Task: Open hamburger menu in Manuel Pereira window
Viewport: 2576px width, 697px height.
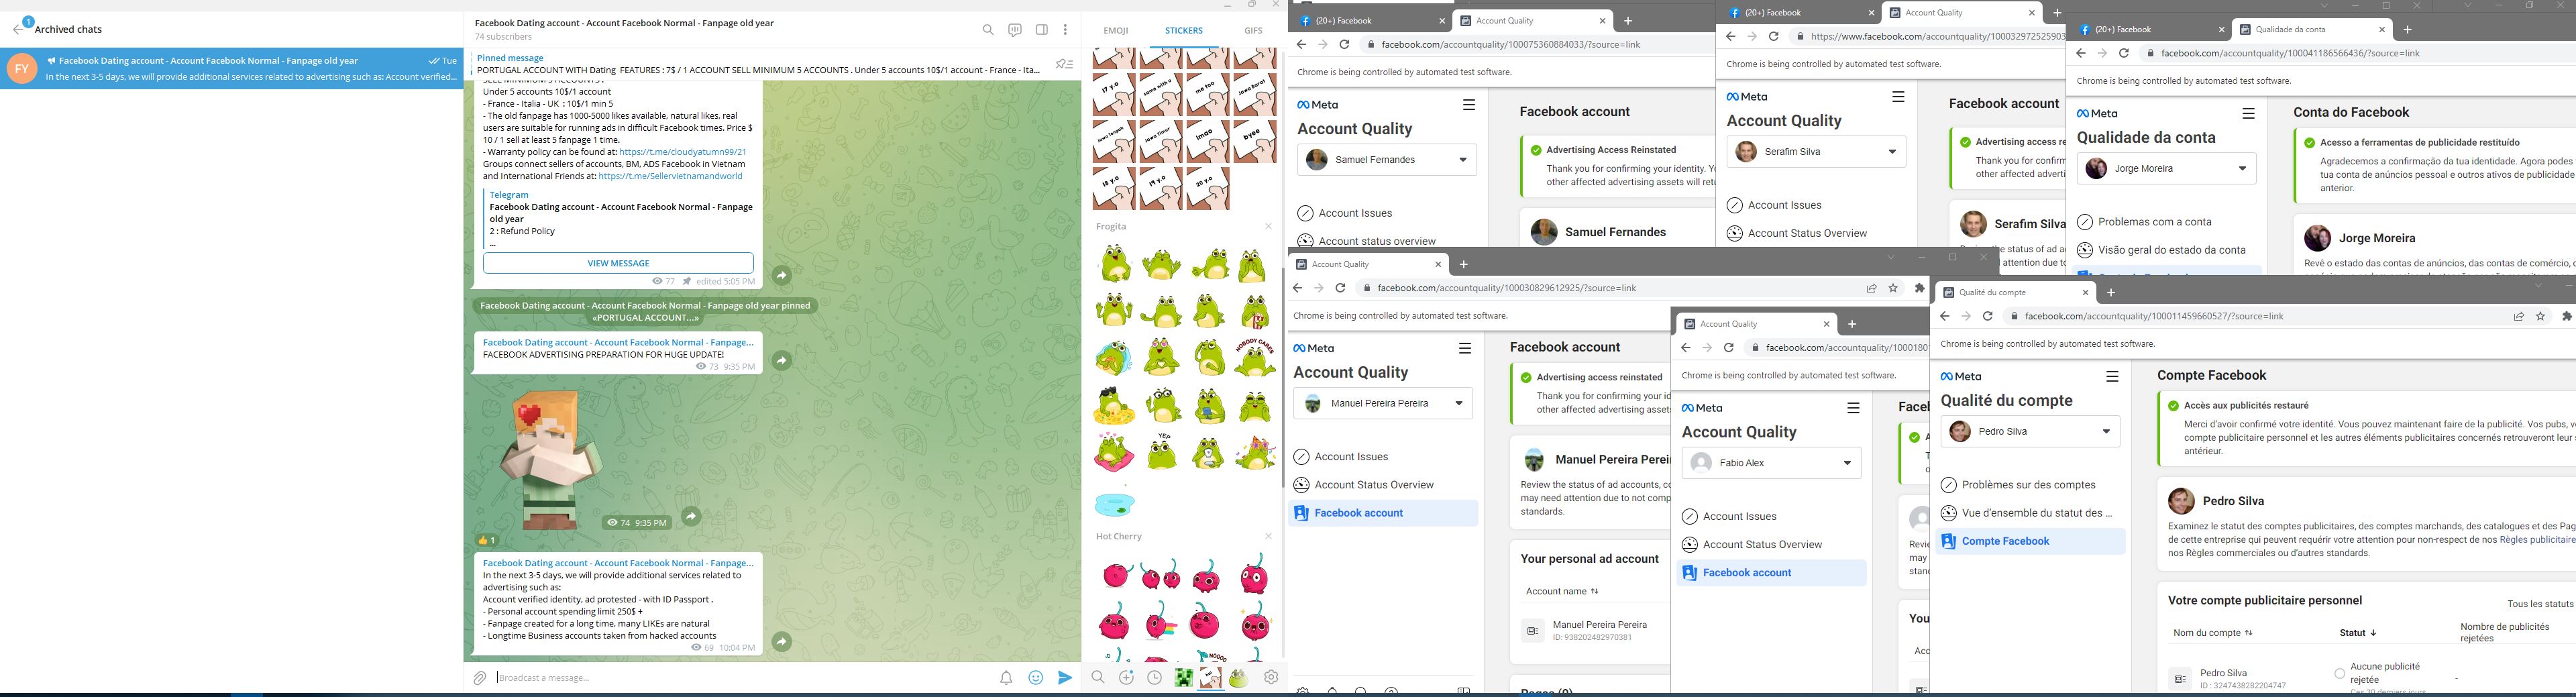Action: 1464,349
